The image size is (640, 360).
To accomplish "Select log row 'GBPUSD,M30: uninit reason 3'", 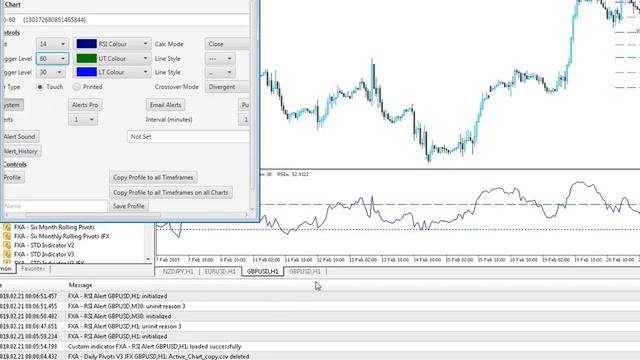I will [x=320, y=306].
